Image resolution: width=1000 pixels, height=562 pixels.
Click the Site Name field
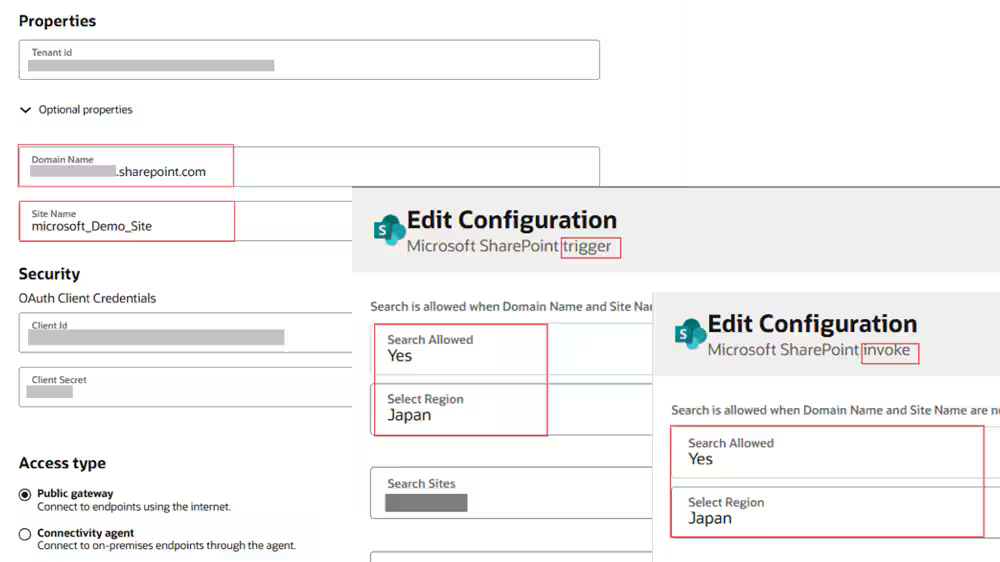coord(186,221)
